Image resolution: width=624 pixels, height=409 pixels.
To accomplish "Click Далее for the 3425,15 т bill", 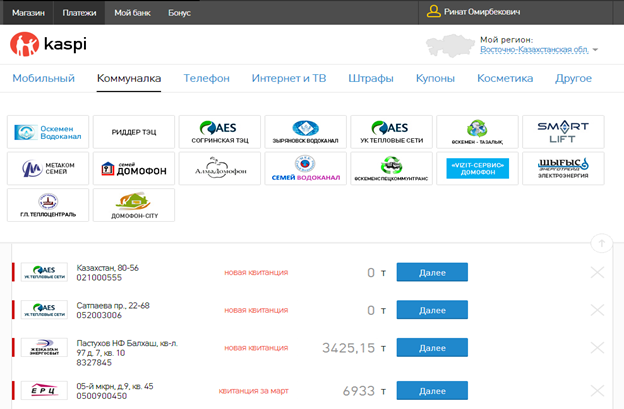I will tap(432, 348).
